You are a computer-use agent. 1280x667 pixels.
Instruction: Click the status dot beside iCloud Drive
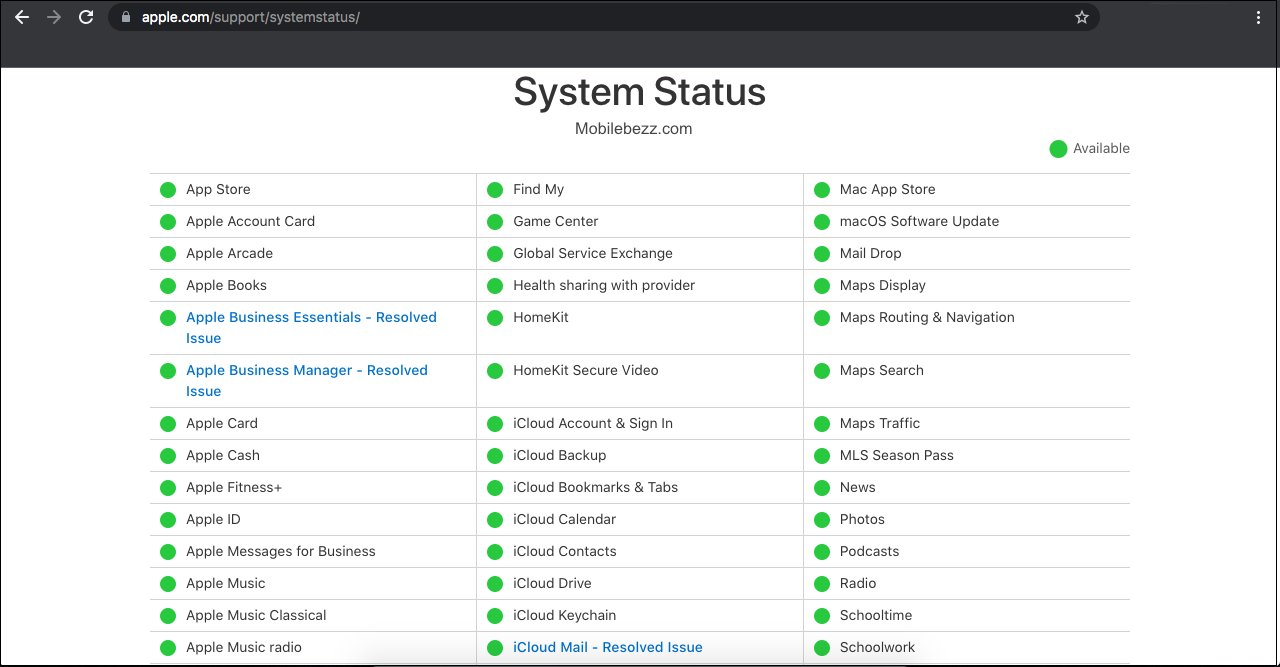[495, 584]
